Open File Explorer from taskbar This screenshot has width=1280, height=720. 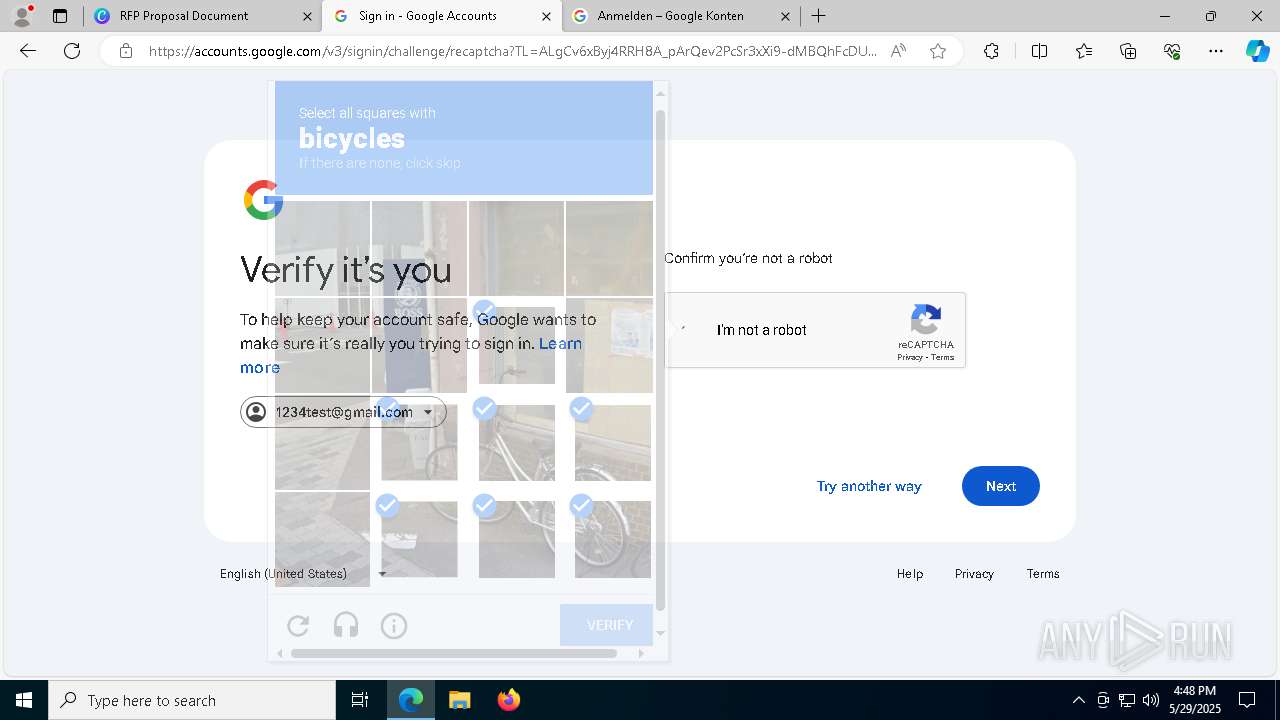(x=459, y=700)
